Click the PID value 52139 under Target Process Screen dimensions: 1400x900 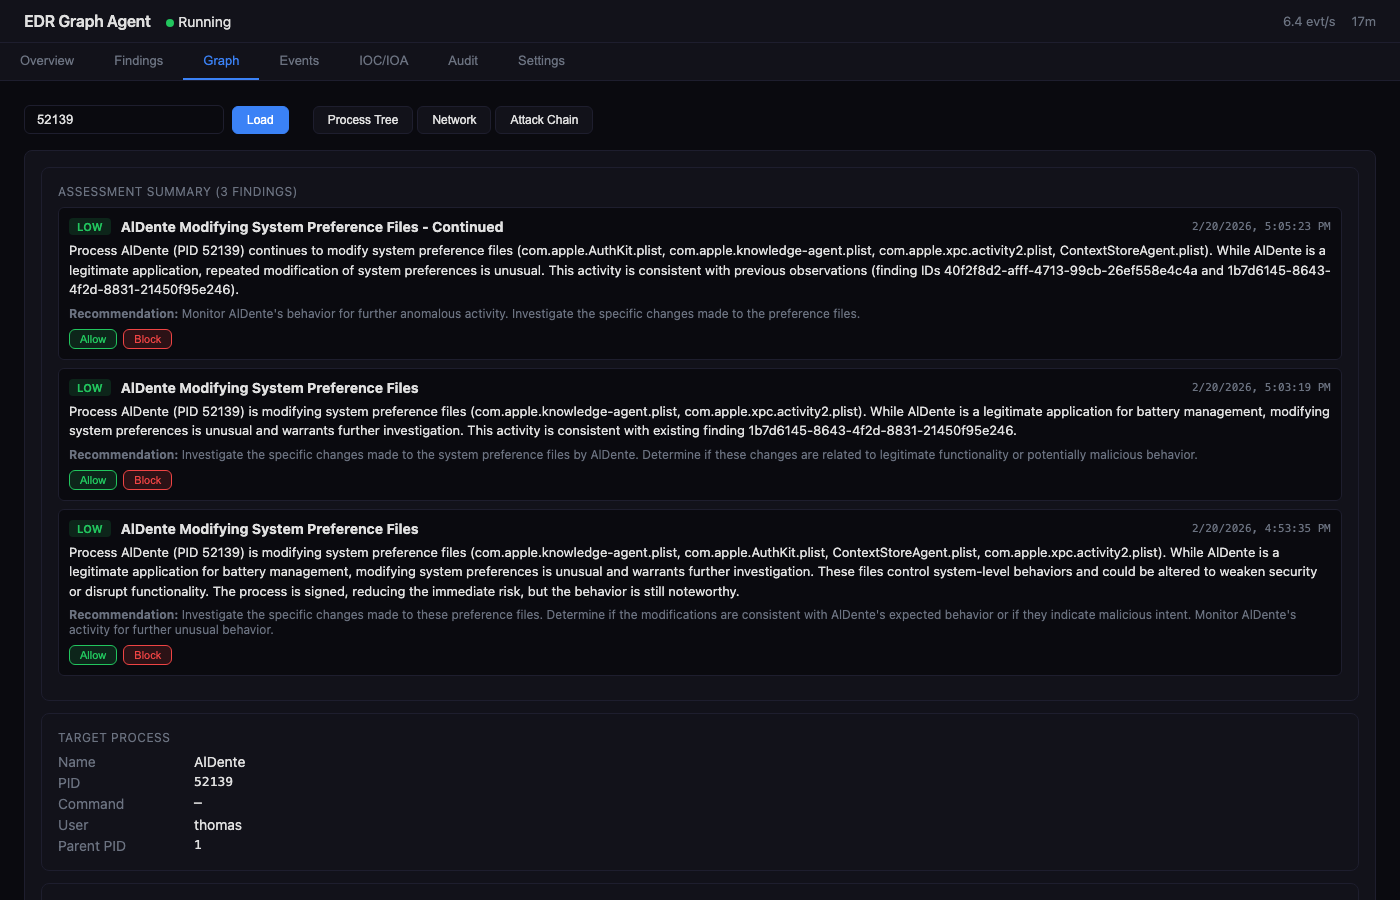(x=213, y=782)
